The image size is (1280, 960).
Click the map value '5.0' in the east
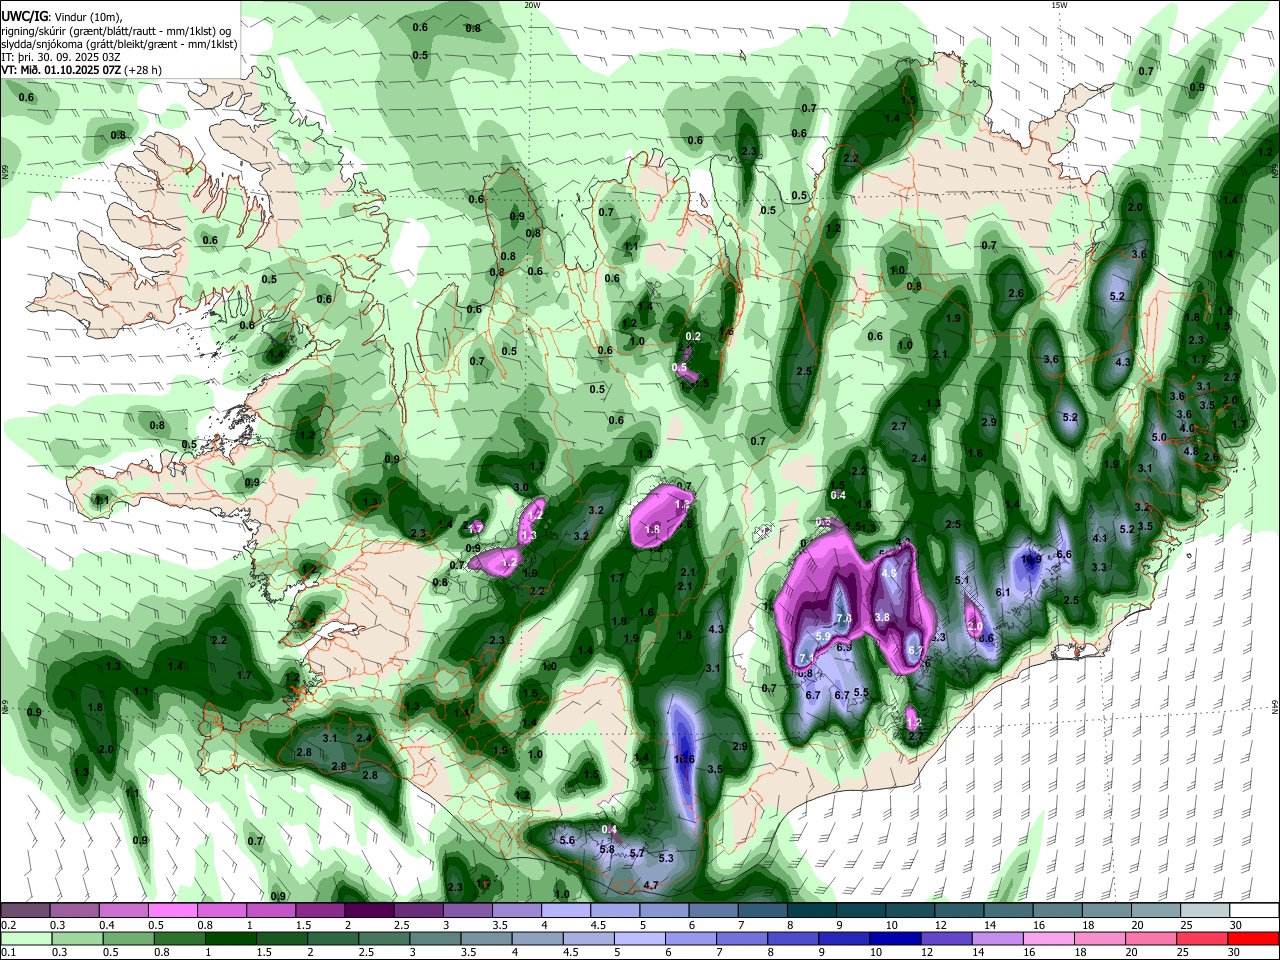[x=1159, y=438]
